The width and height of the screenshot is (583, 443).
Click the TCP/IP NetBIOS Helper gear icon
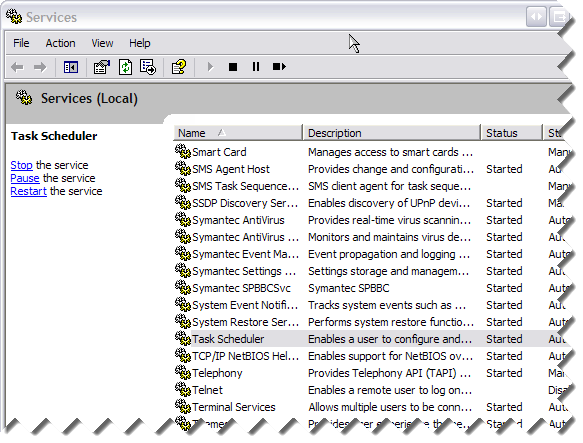183,355
